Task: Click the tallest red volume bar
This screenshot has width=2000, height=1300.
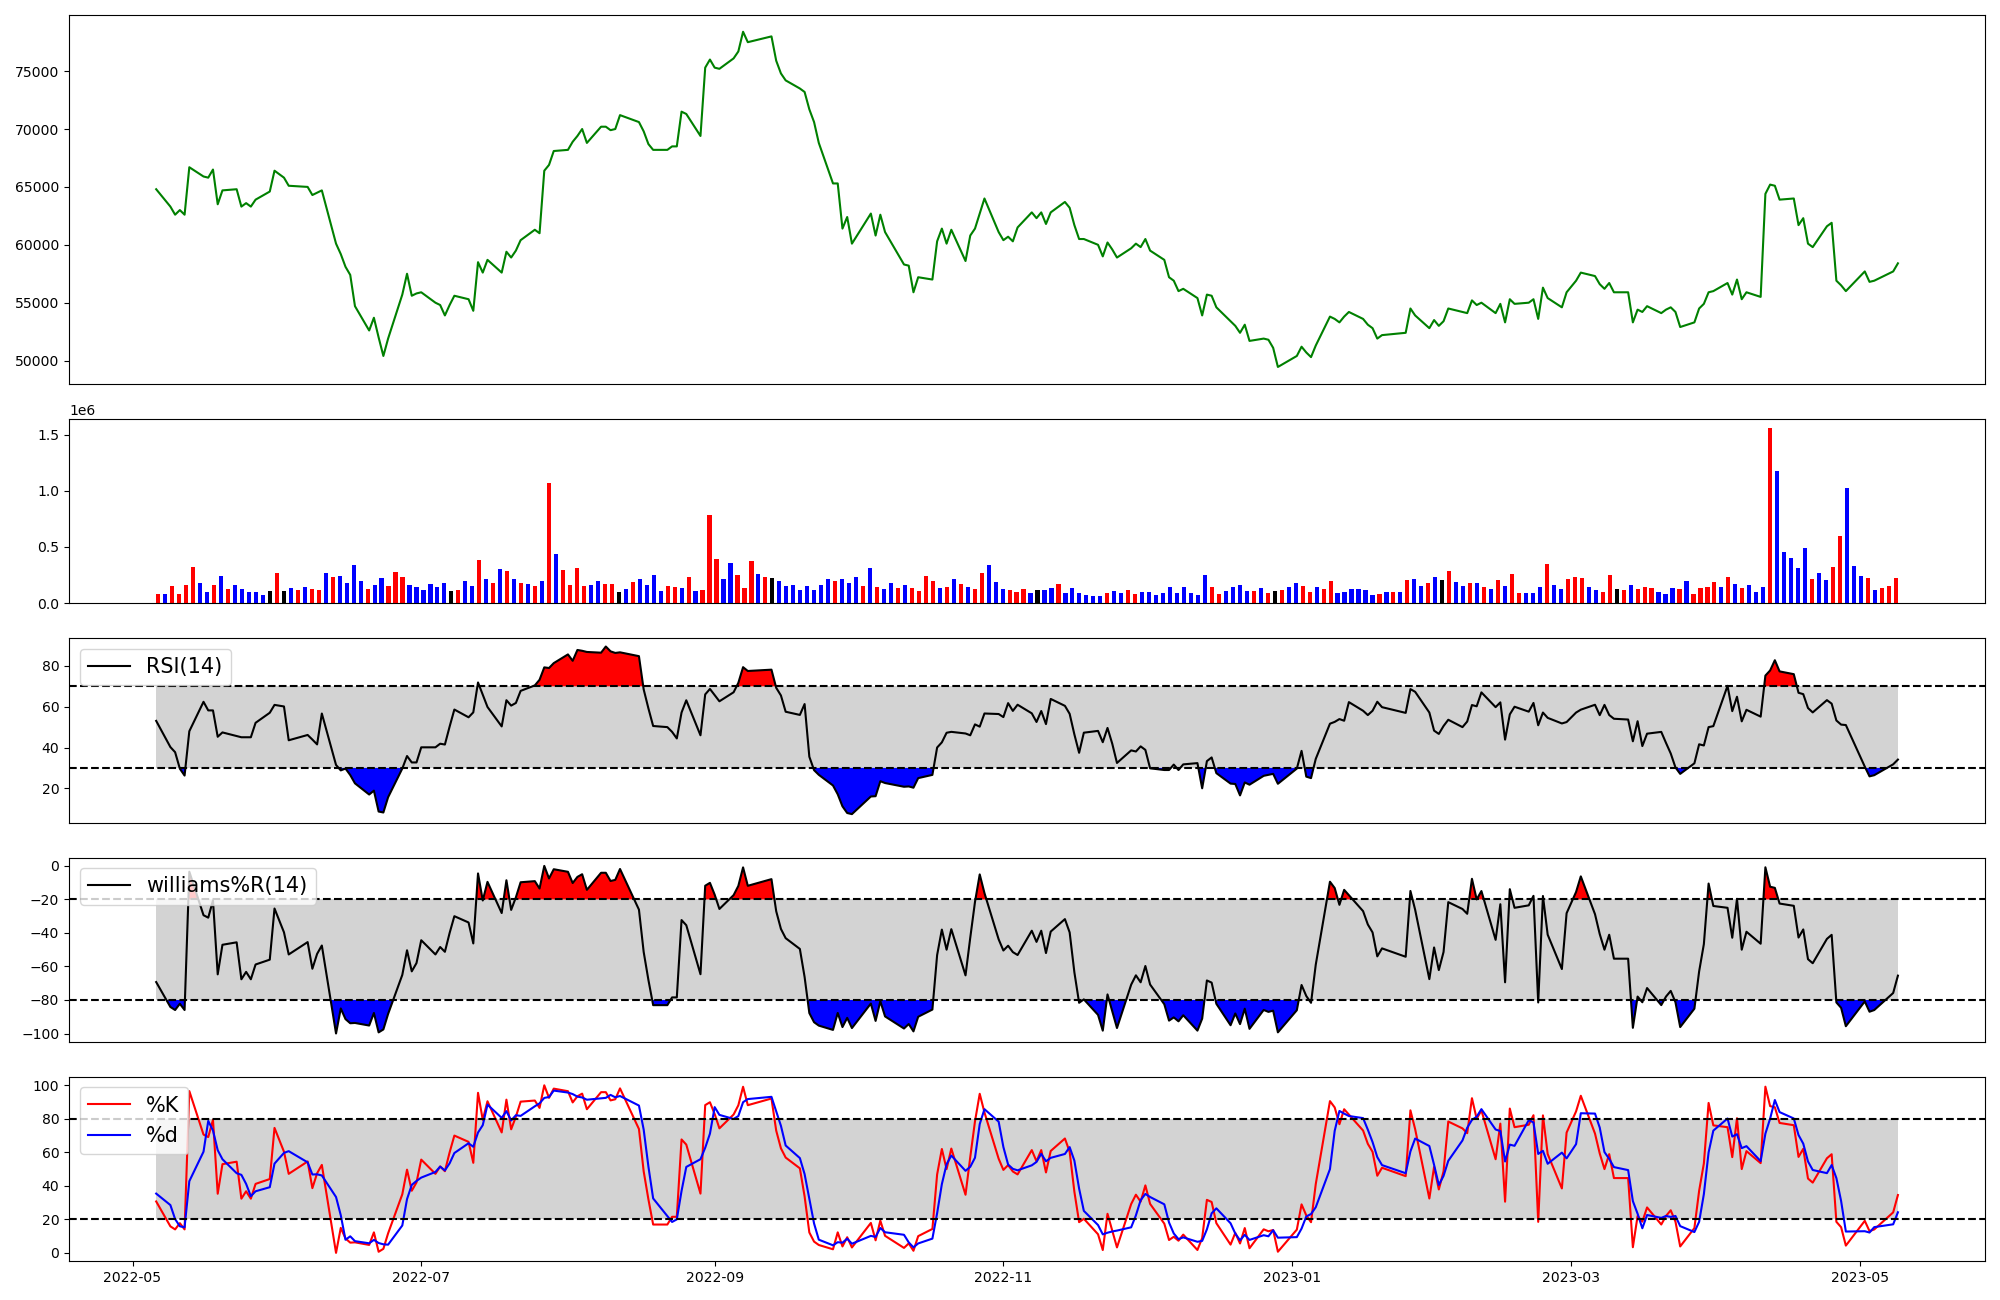Action: coord(1769,515)
